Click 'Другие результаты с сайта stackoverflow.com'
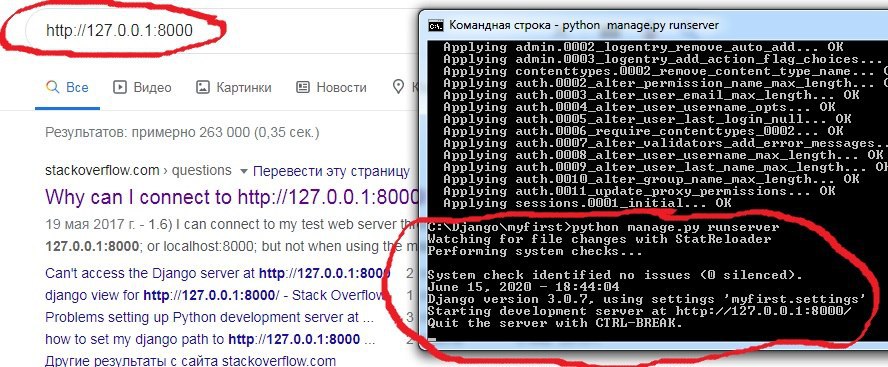Viewport: 888px width, 367px height. click(x=190, y=361)
